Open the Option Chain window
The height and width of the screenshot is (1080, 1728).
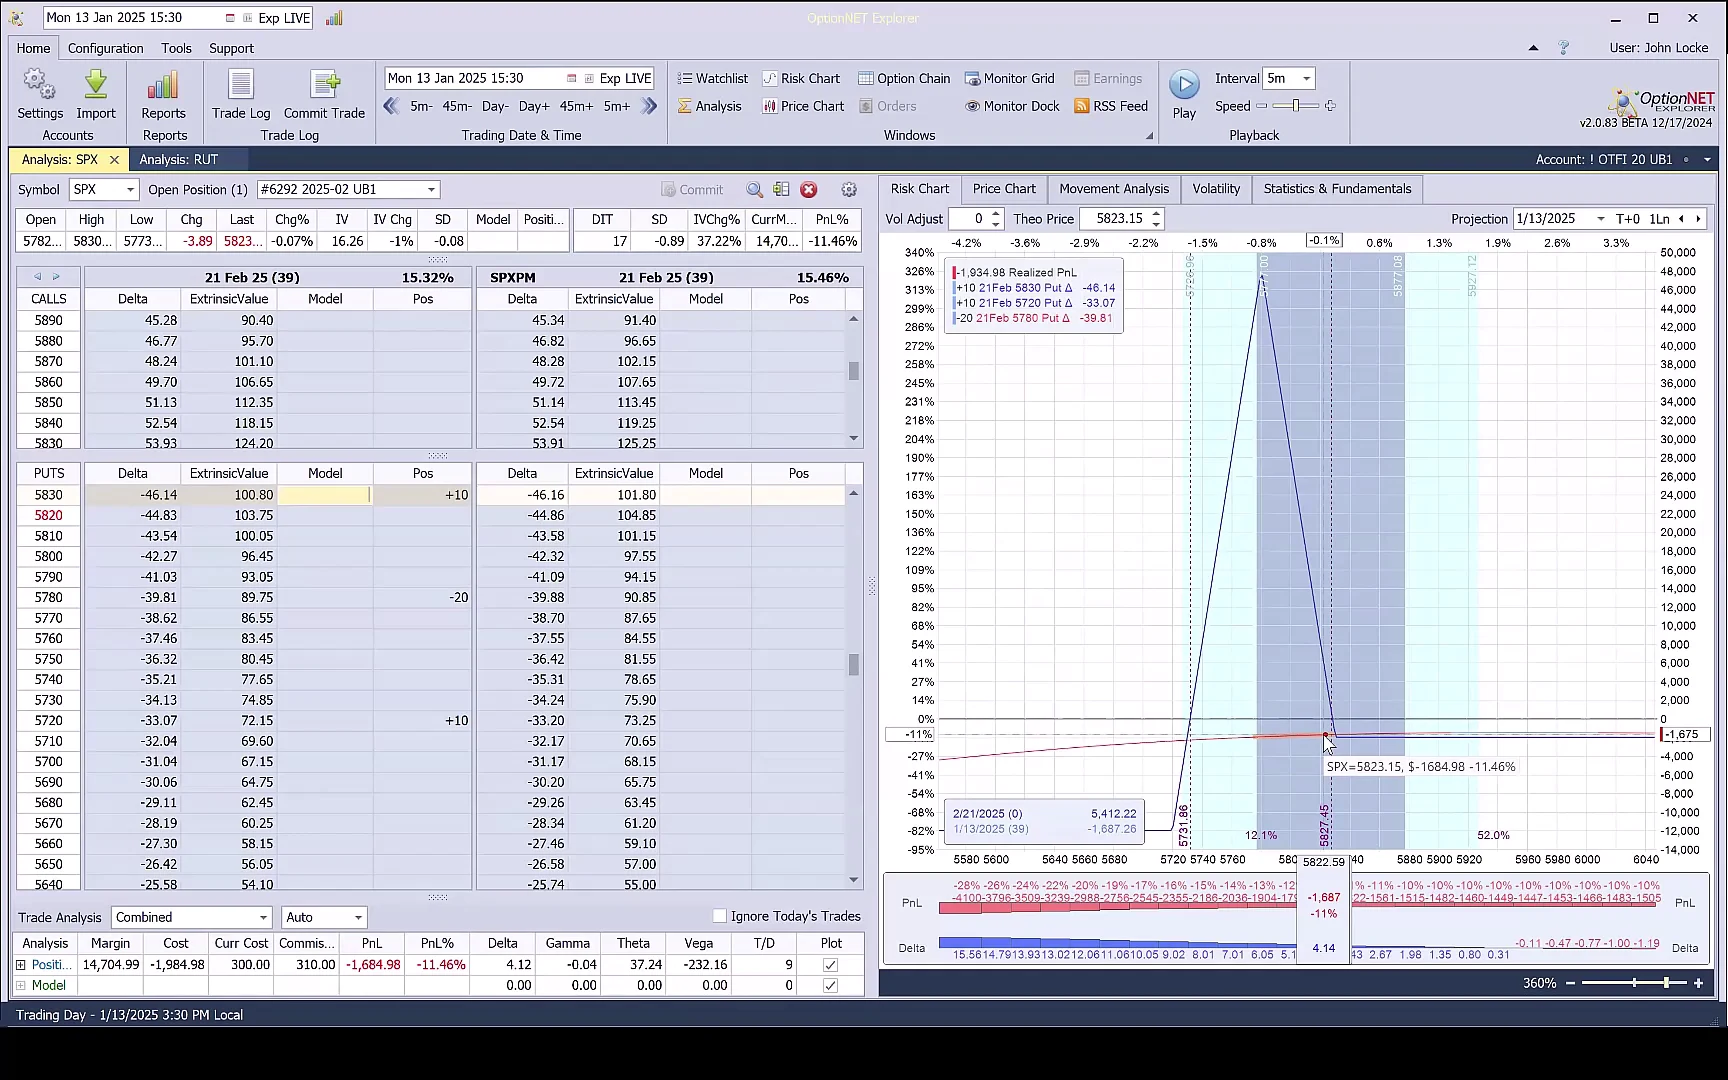pos(904,78)
